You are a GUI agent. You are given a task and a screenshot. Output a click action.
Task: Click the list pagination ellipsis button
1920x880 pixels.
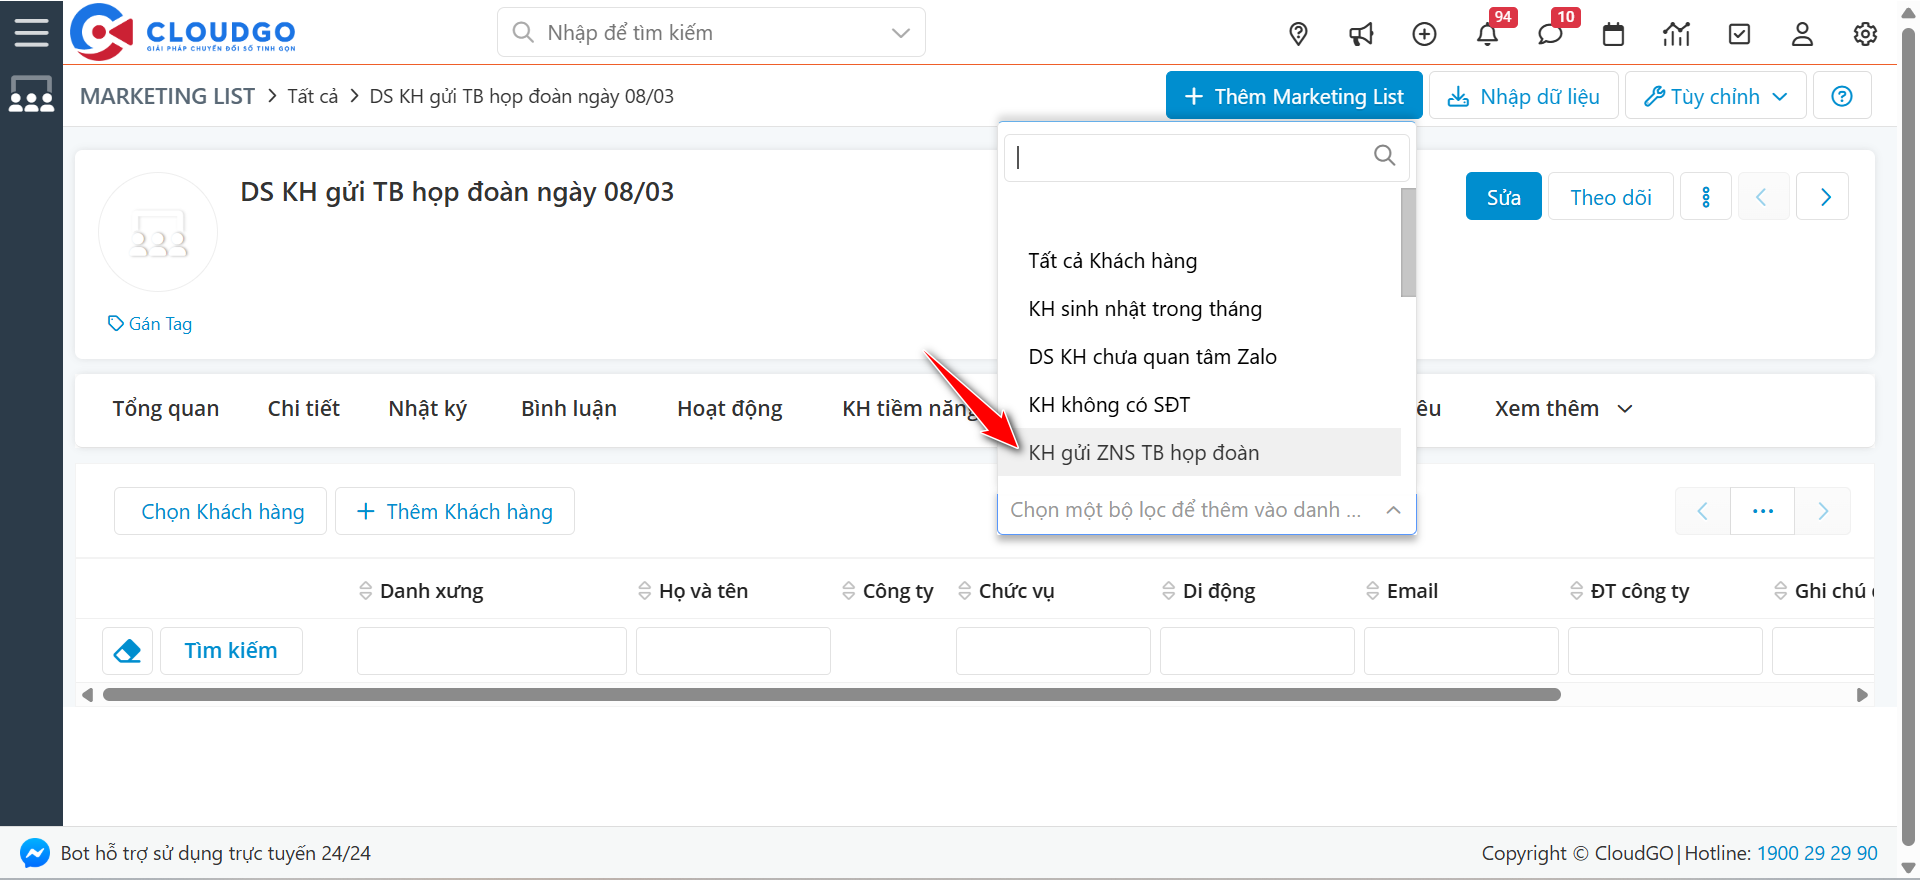point(1763,511)
